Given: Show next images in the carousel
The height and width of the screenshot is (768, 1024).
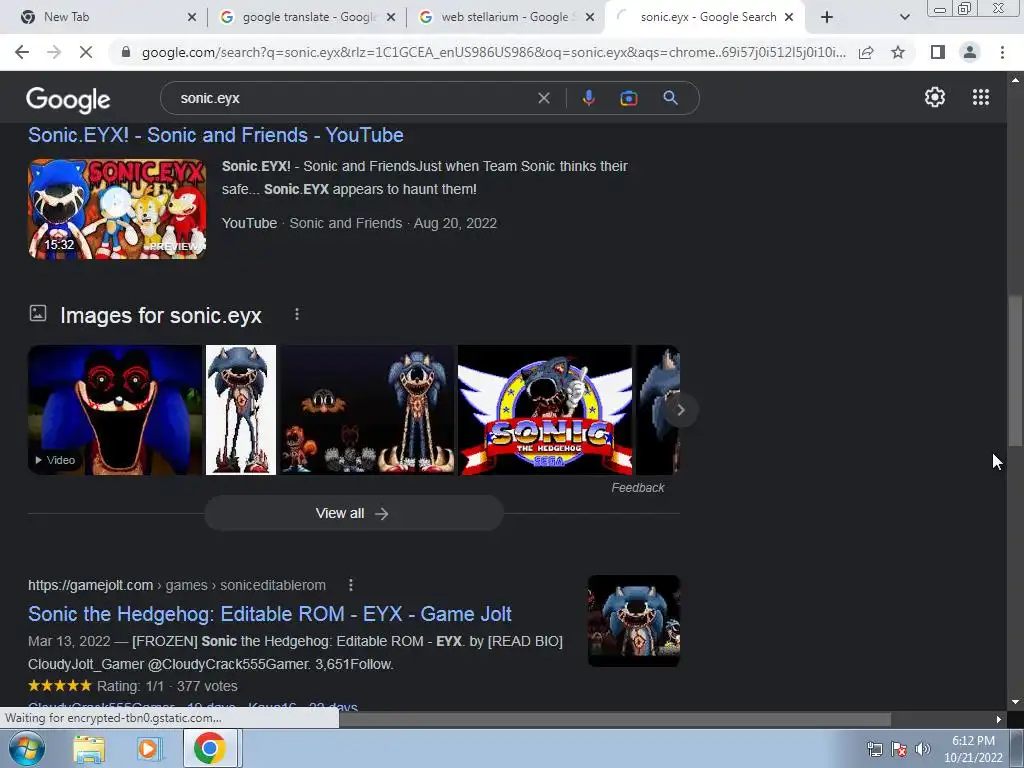Looking at the screenshot, I should tap(680, 409).
